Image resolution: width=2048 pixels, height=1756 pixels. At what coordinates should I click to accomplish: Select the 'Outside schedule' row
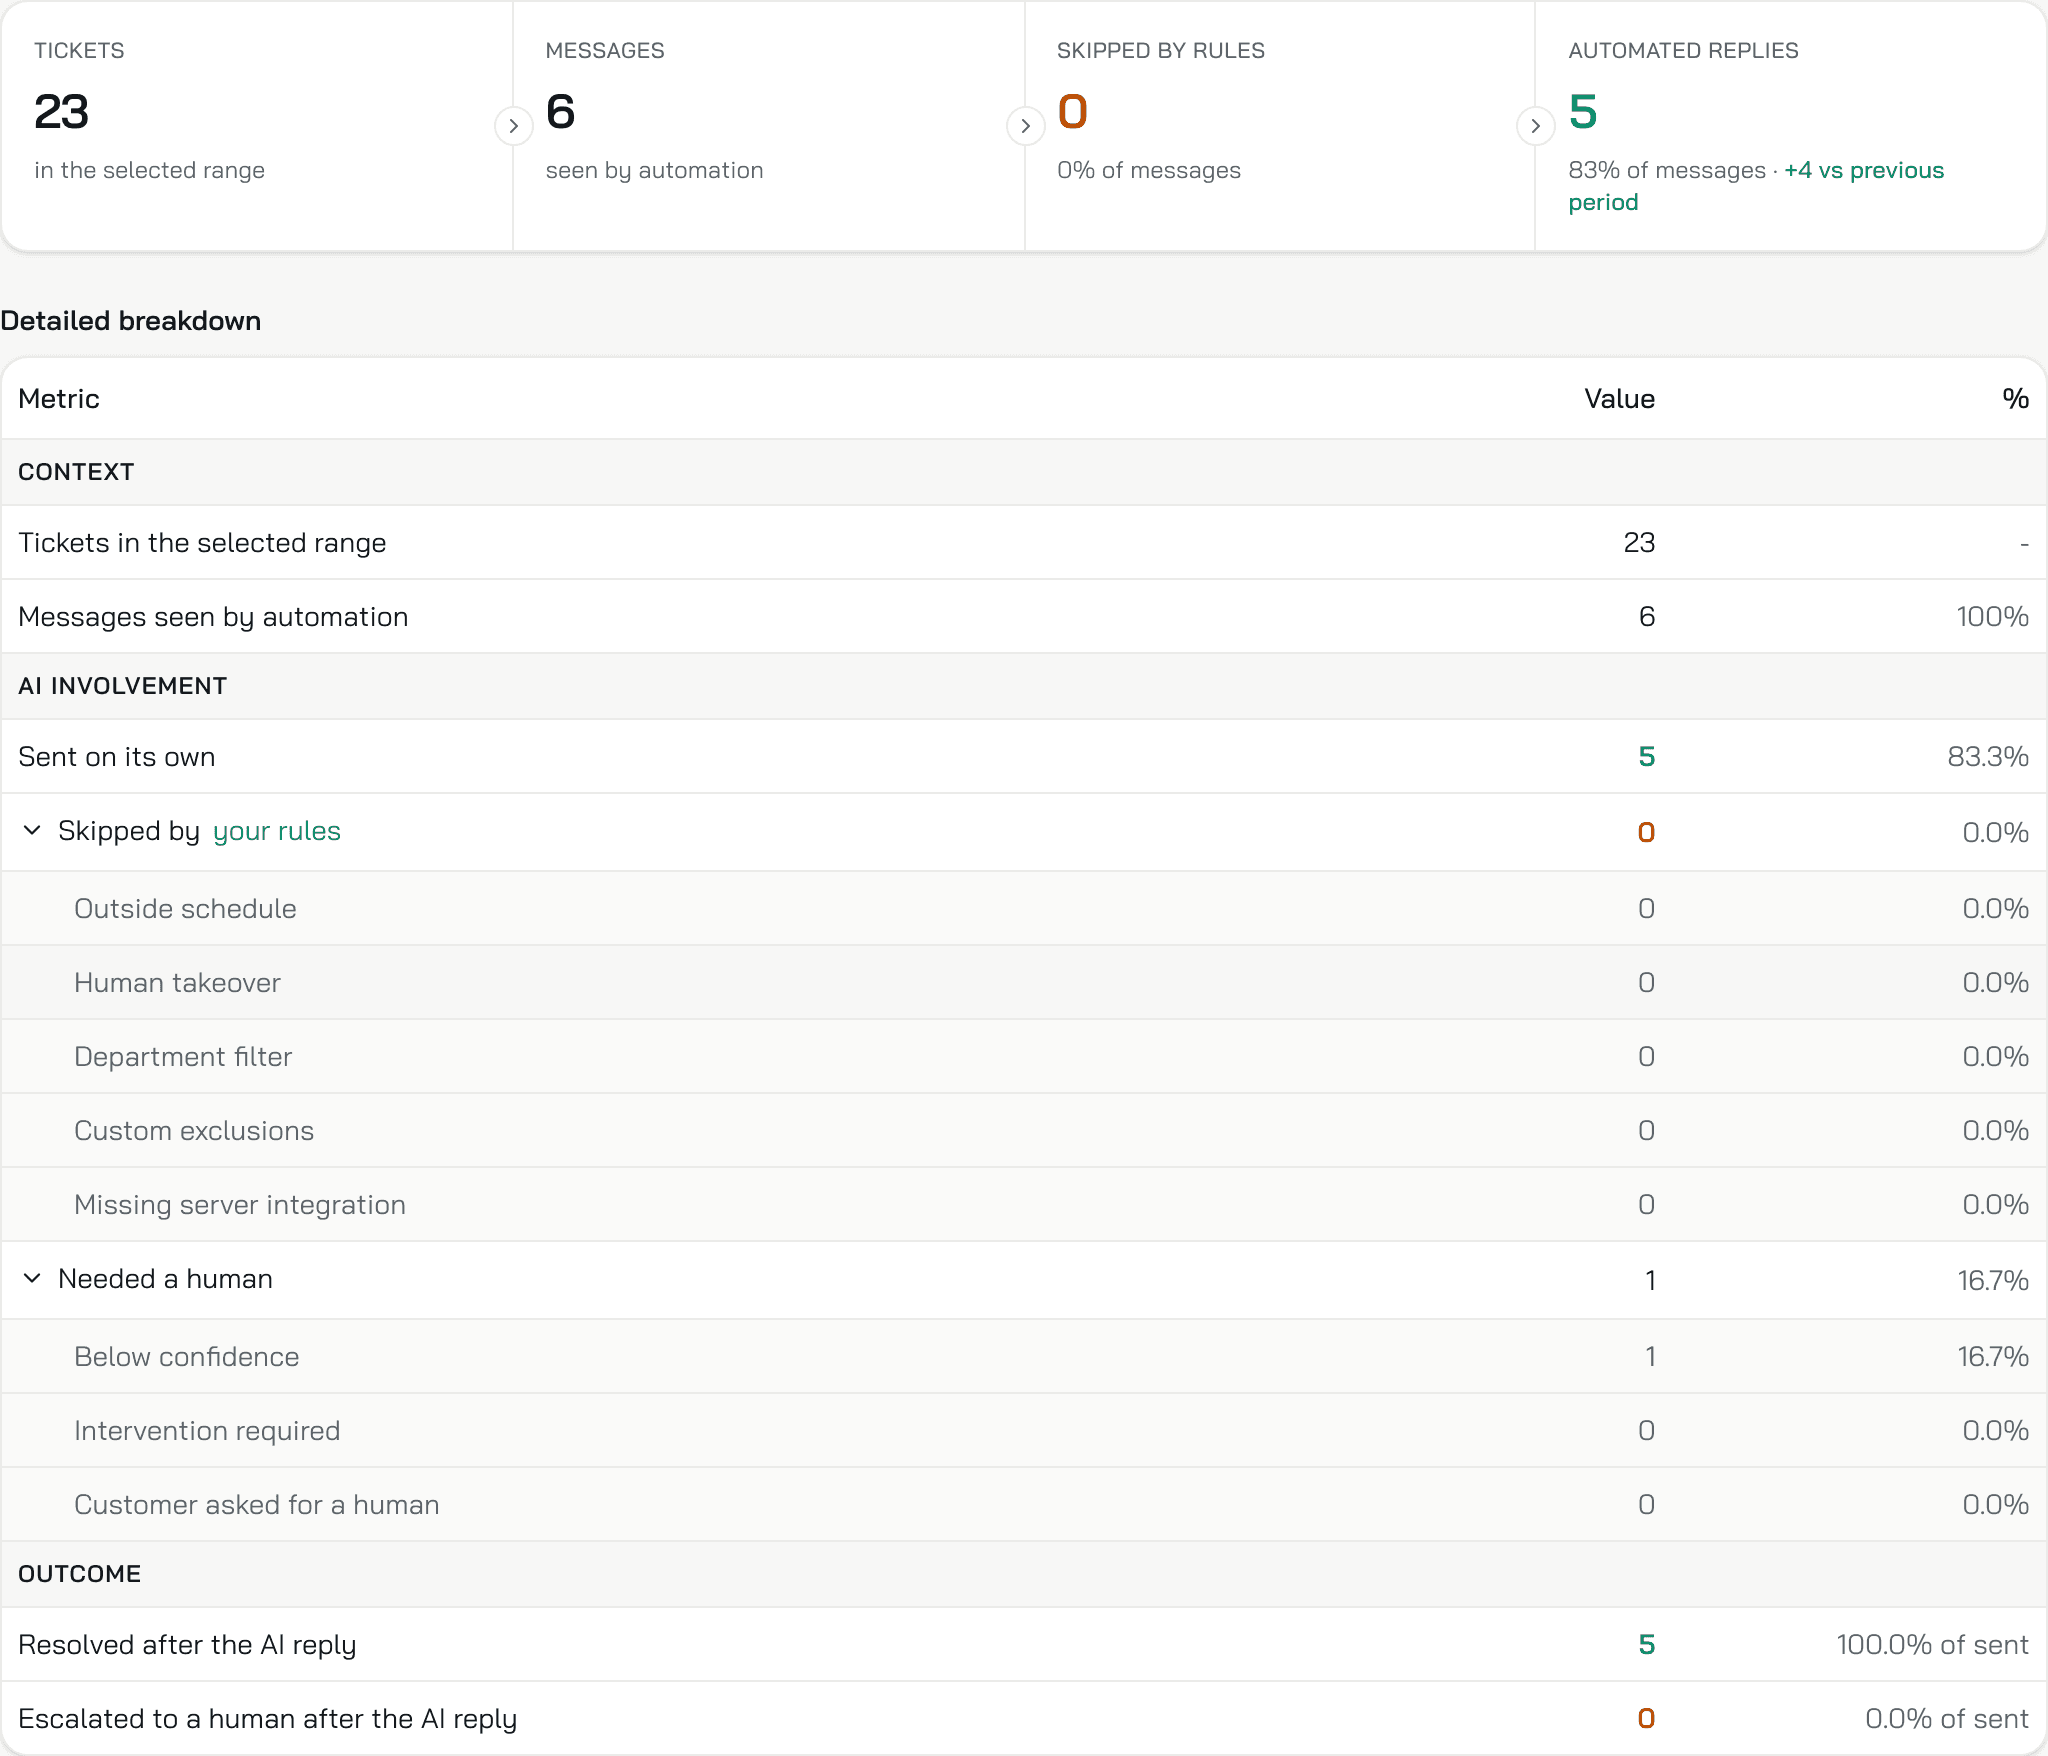(x=1024, y=909)
